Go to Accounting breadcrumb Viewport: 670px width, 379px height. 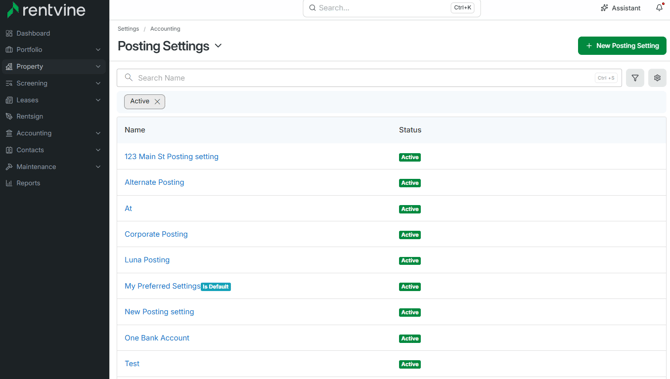pos(165,29)
